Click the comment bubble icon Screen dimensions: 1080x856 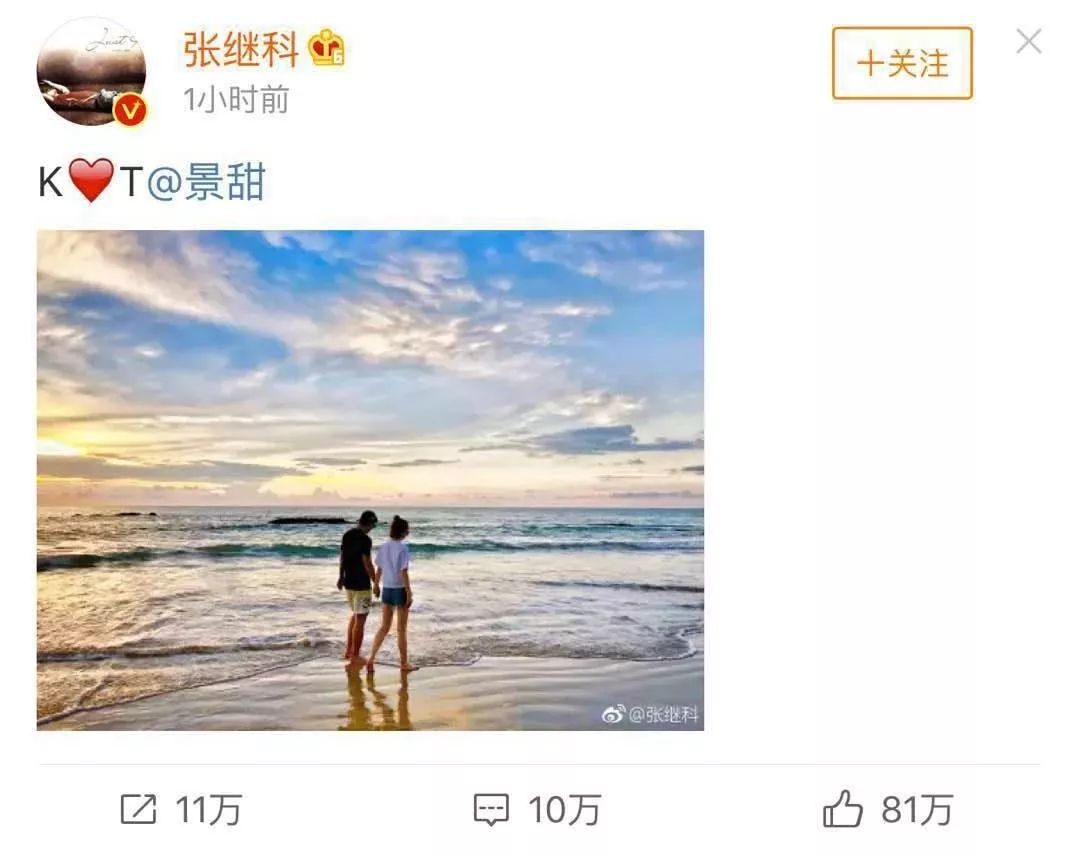491,810
